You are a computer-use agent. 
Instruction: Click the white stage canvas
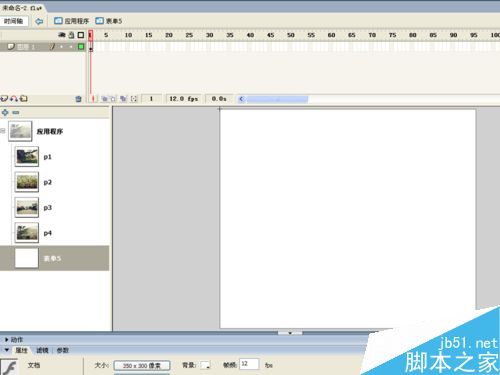click(x=348, y=218)
